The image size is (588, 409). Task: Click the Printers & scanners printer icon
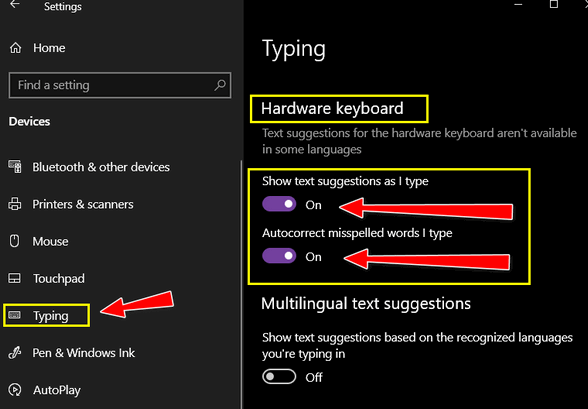click(x=15, y=204)
